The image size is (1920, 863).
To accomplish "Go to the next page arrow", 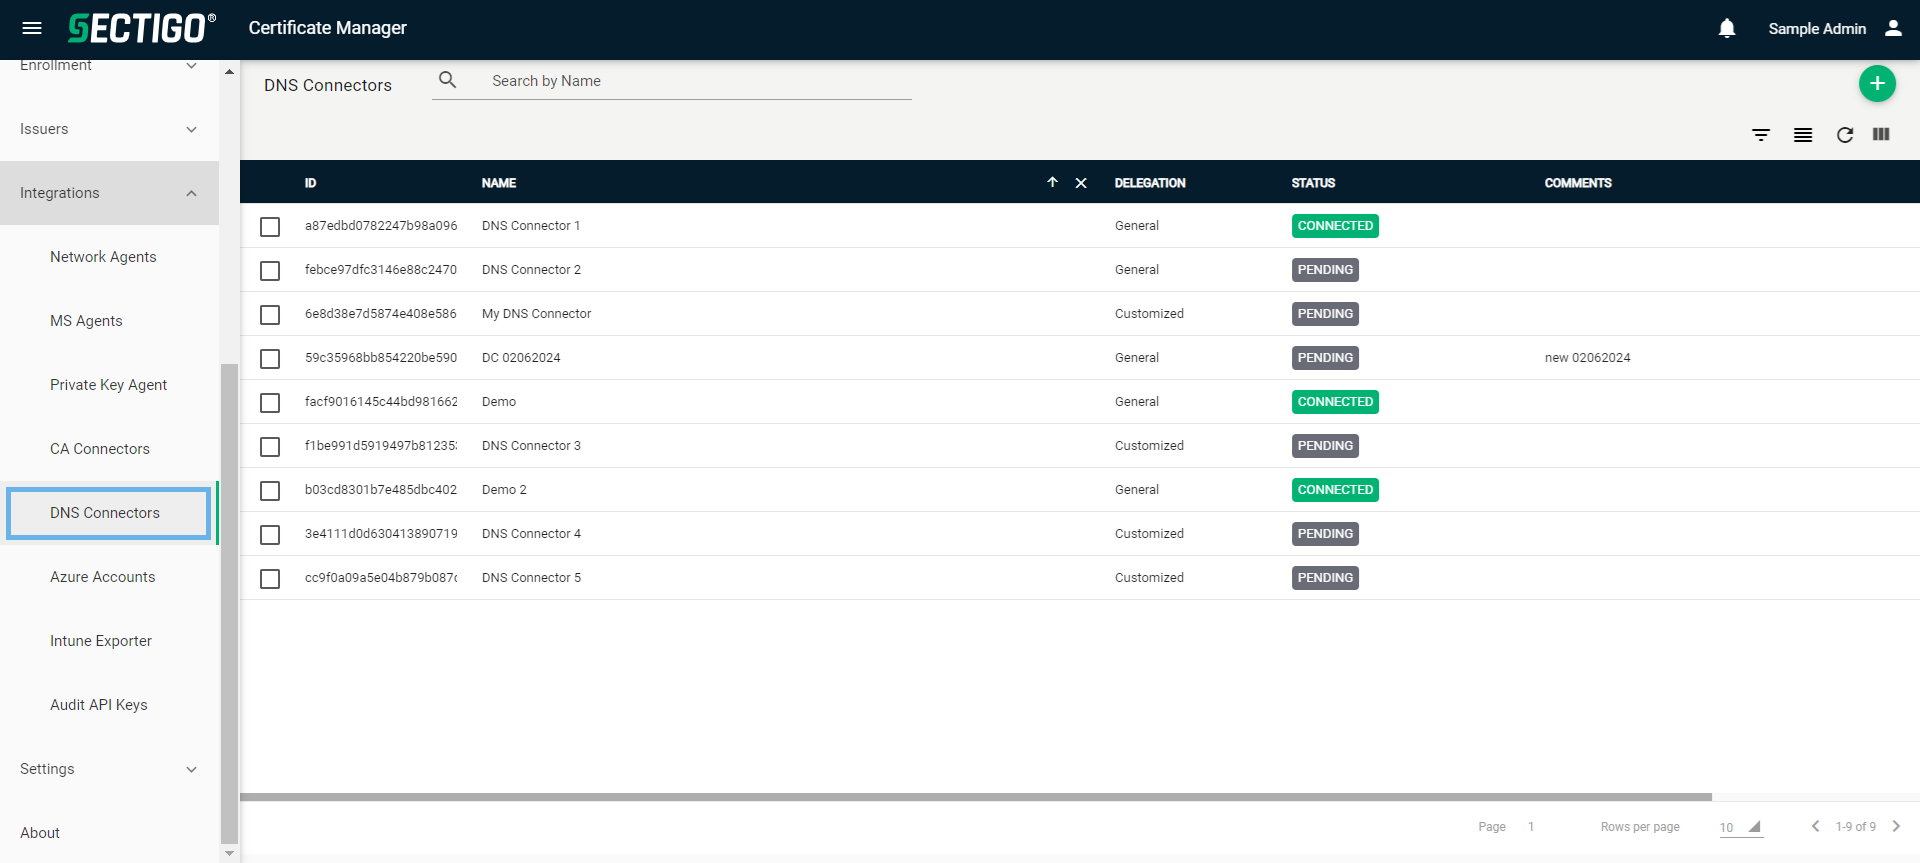I will click(1896, 826).
